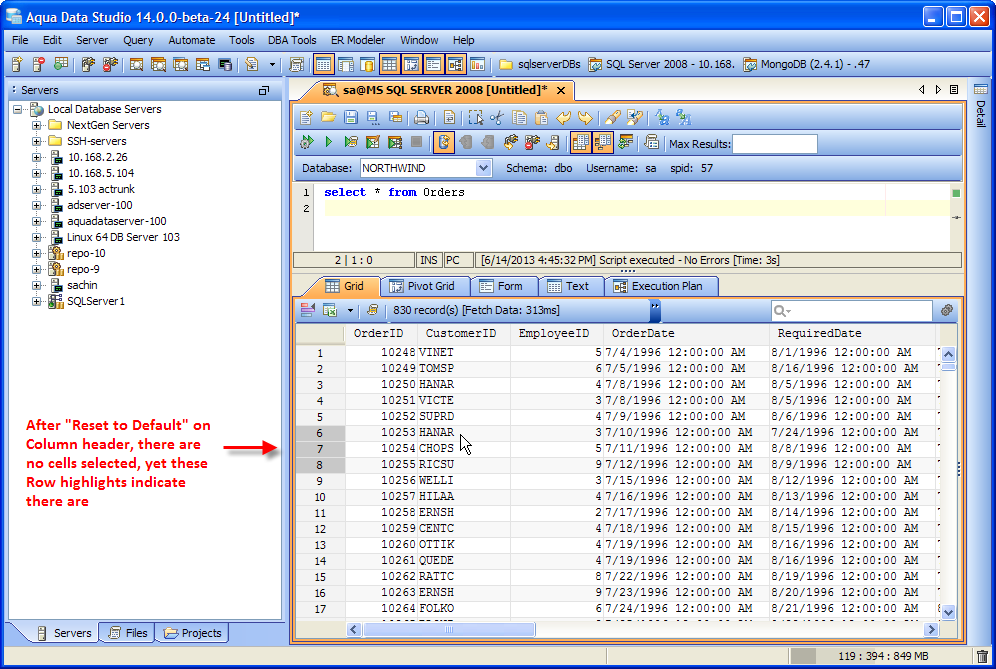This screenshot has width=996, height=669.
Task: Open the Database NORTHWIND dropdown
Action: coord(483,168)
